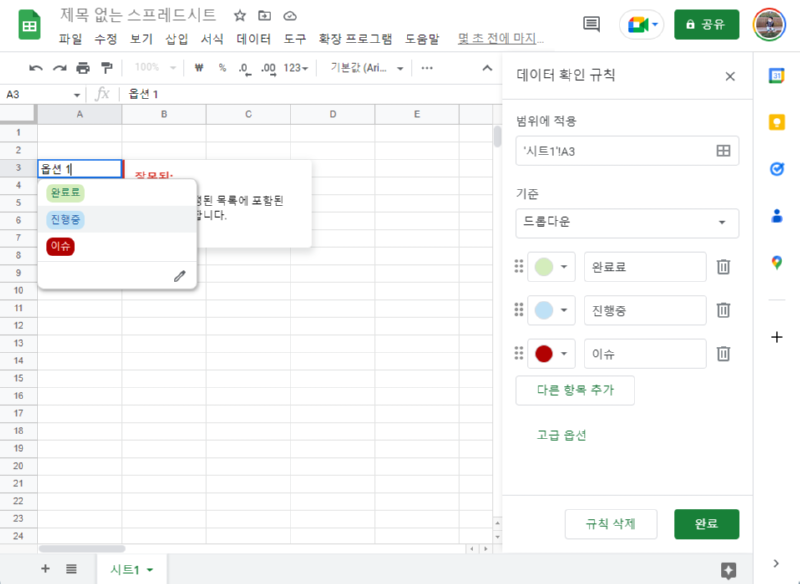Click the green 완료 button

click(706, 524)
